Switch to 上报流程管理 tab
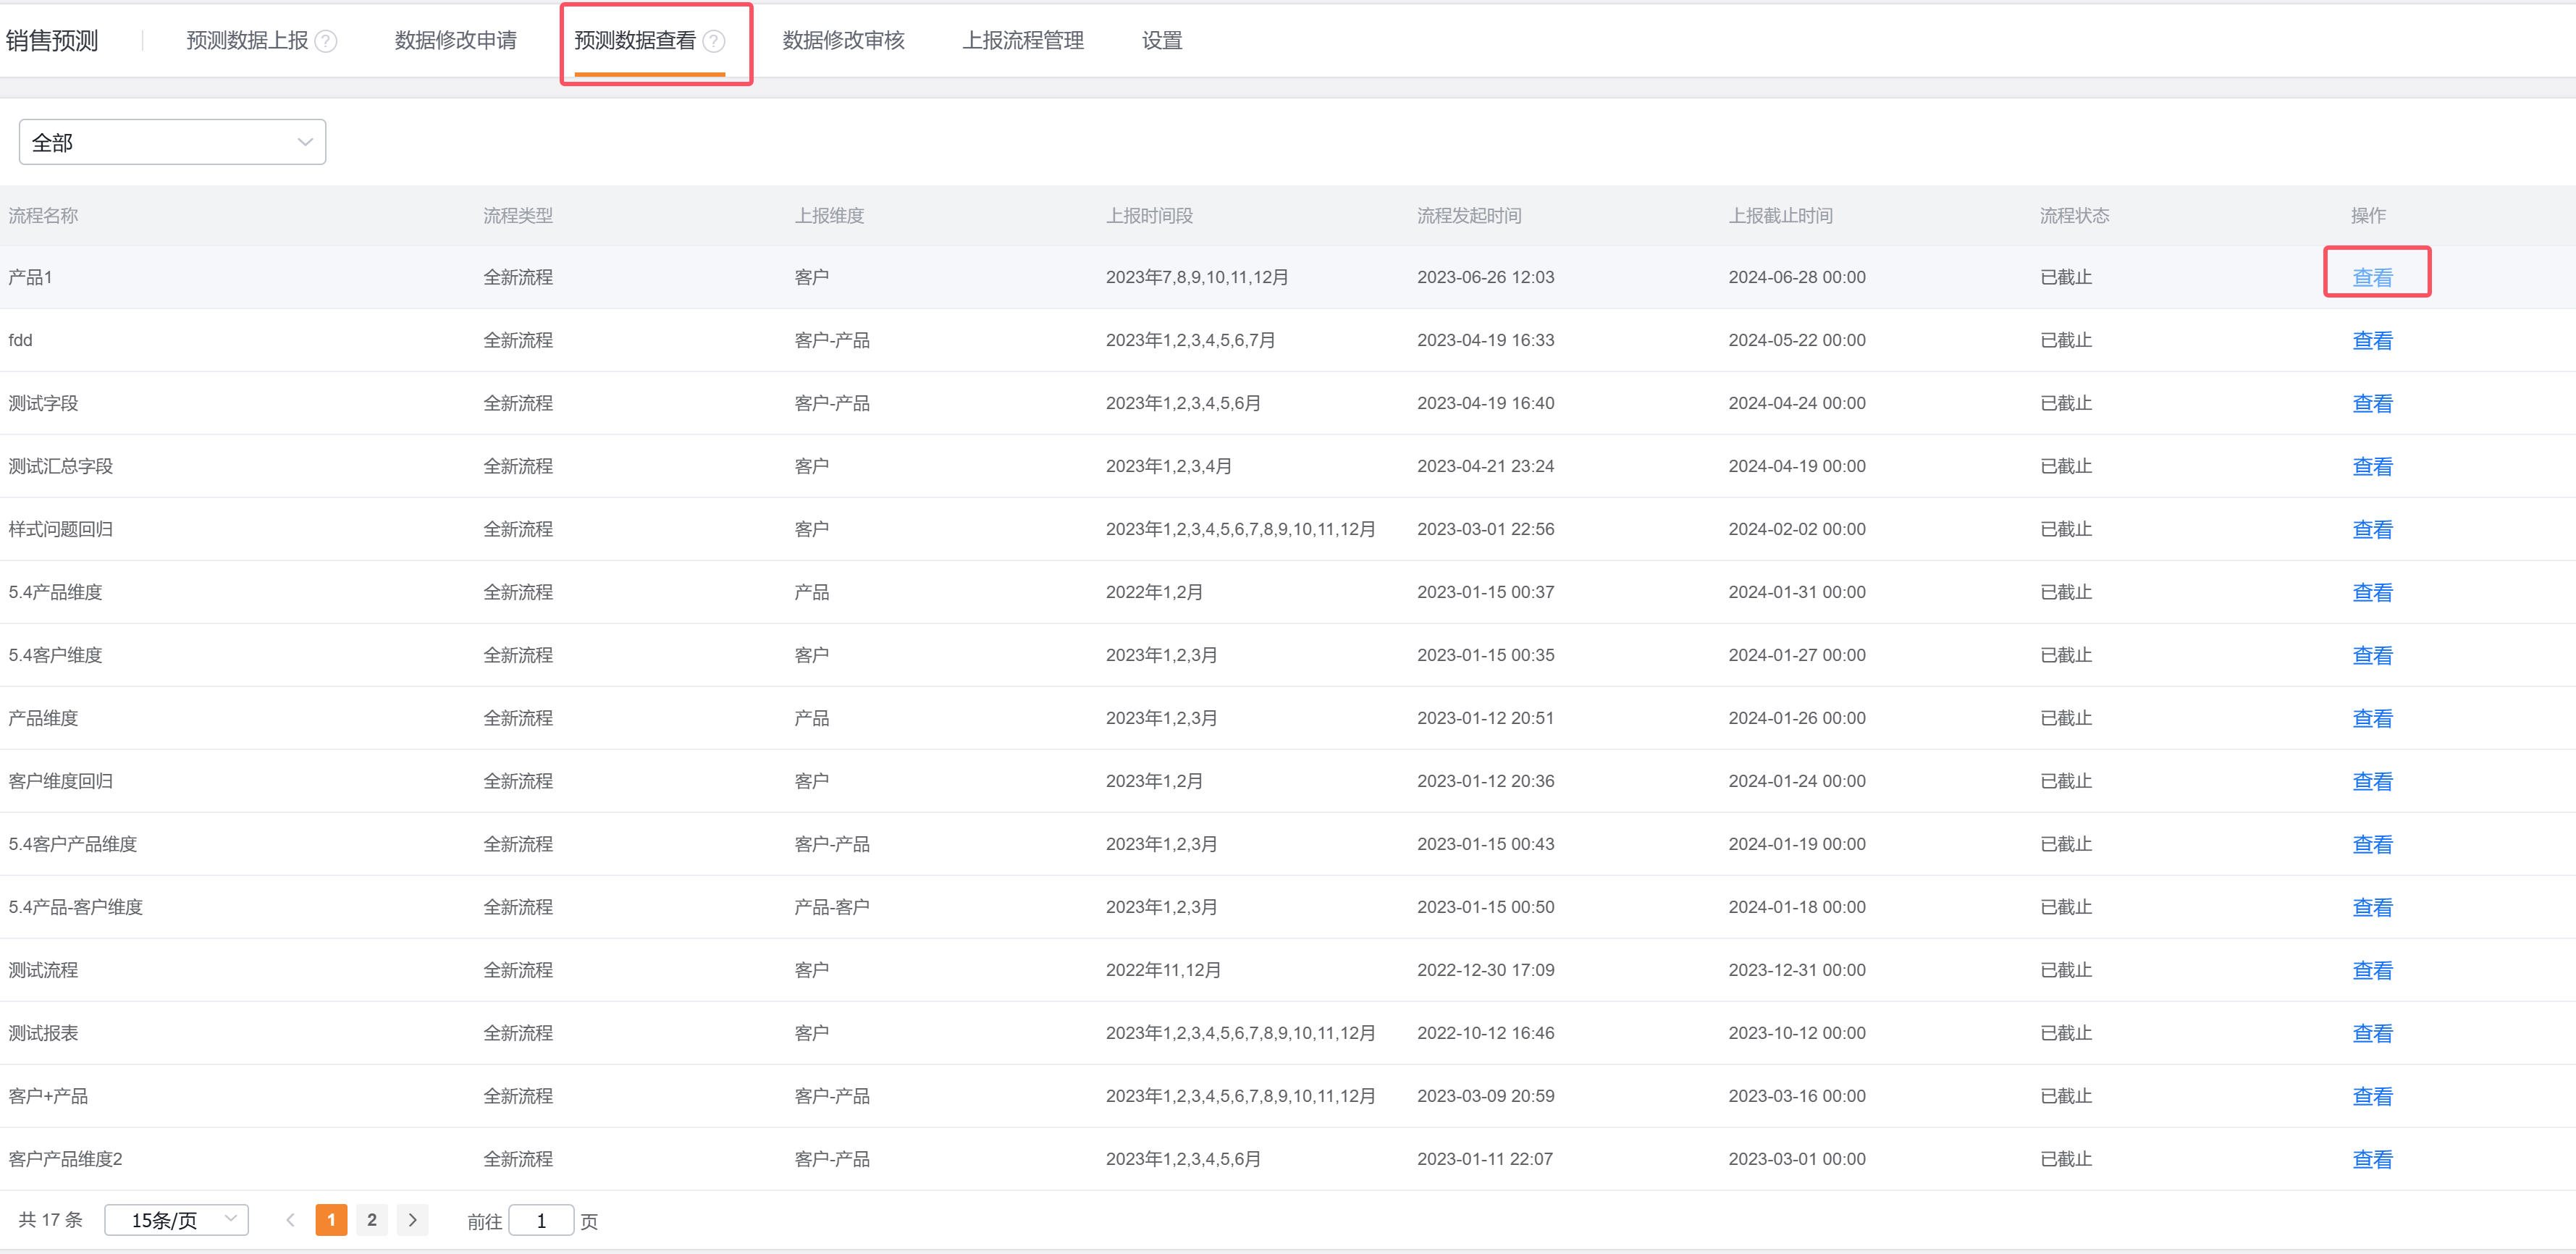The image size is (2576, 1254). pos(1023,41)
